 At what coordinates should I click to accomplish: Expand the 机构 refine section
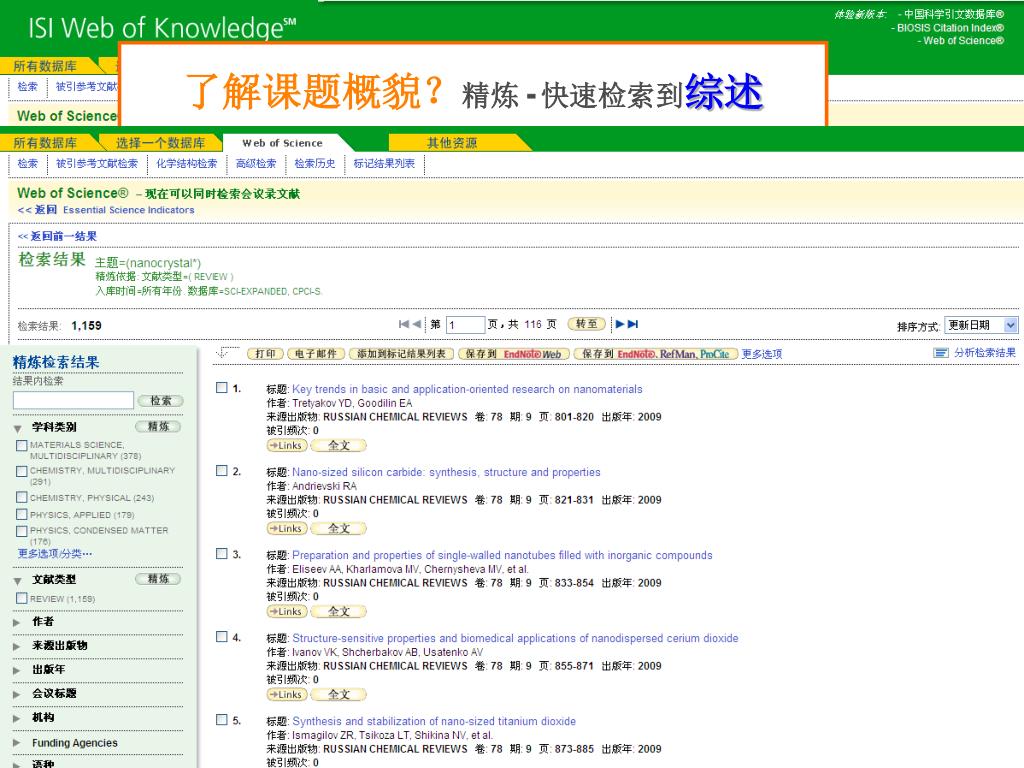[17, 718]
